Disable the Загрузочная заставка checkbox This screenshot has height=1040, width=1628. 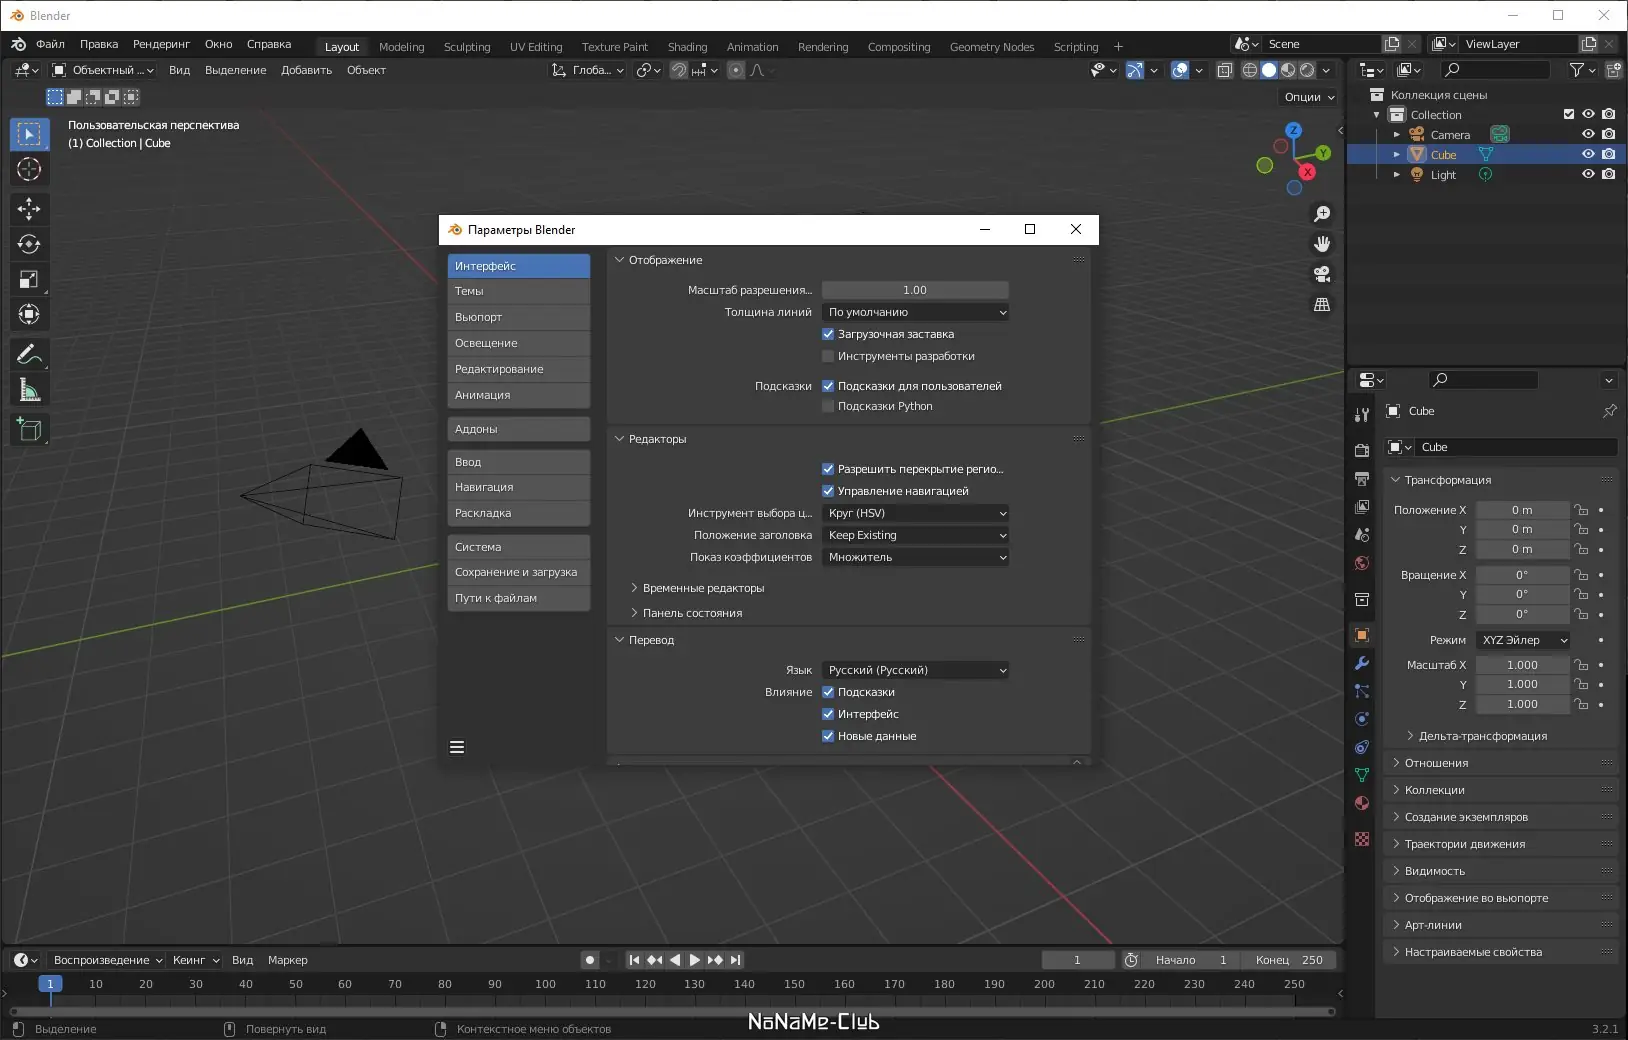tap(828, 334)
